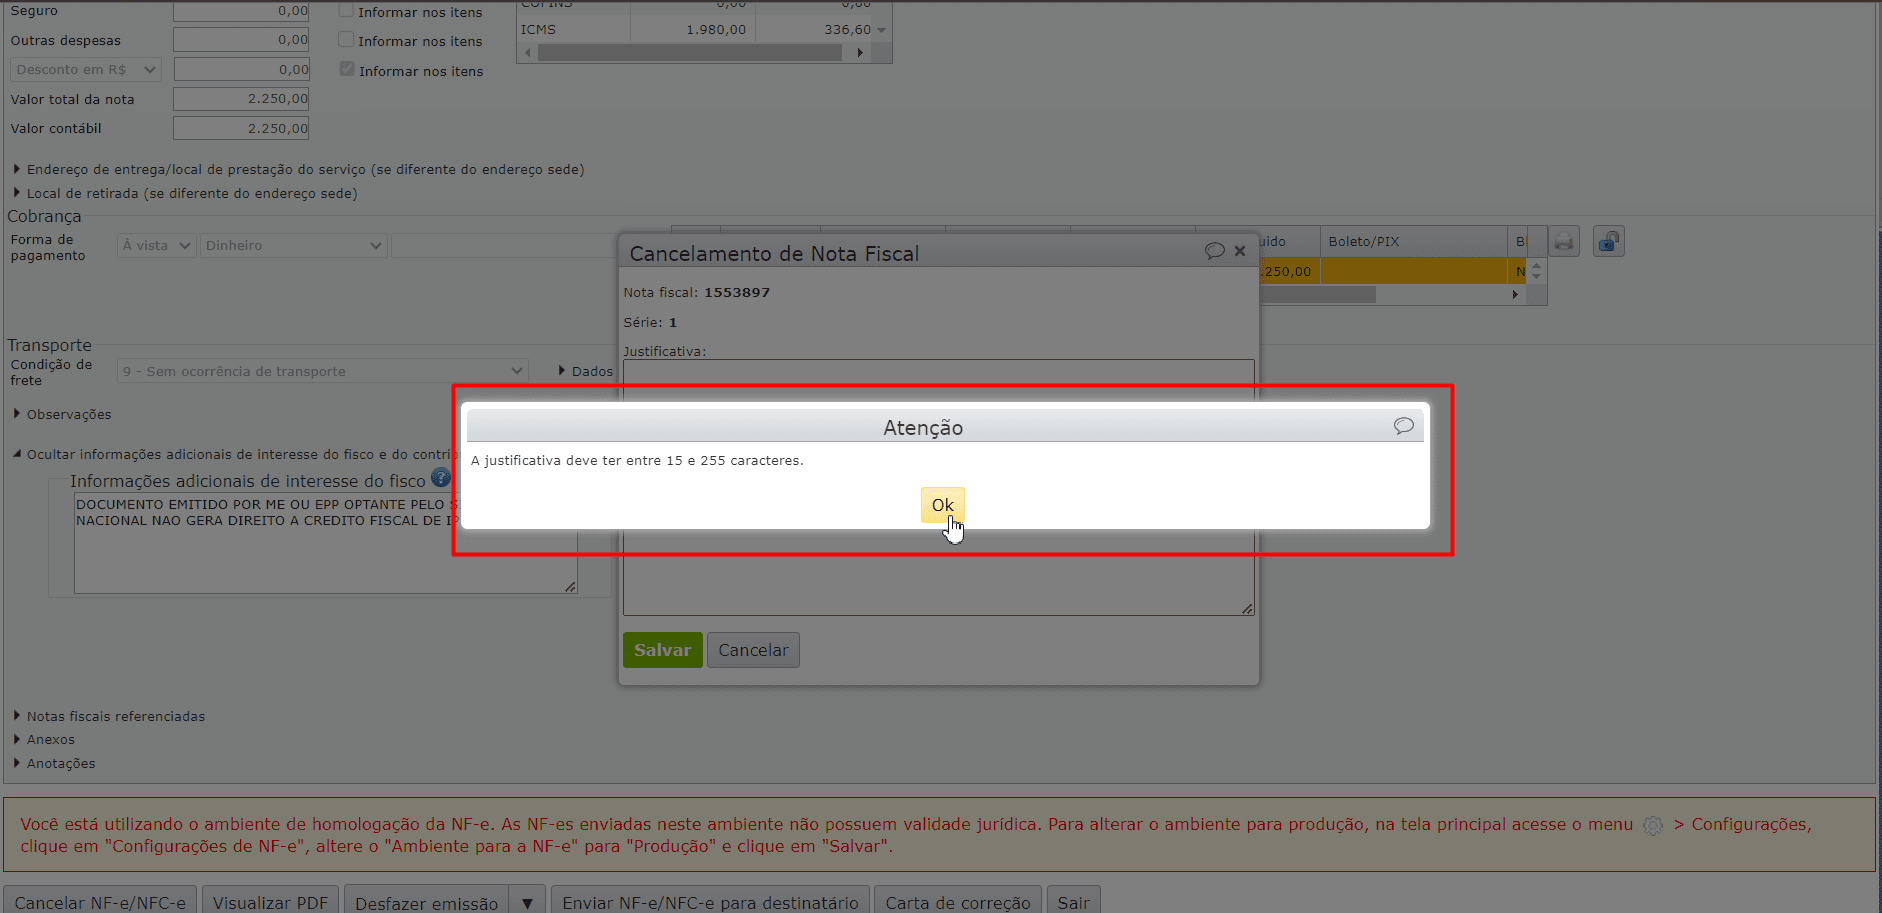1882x913 pixels.
Task: Open dropdown arrow next to Desfazer emissão
Action: coord(527,902)
